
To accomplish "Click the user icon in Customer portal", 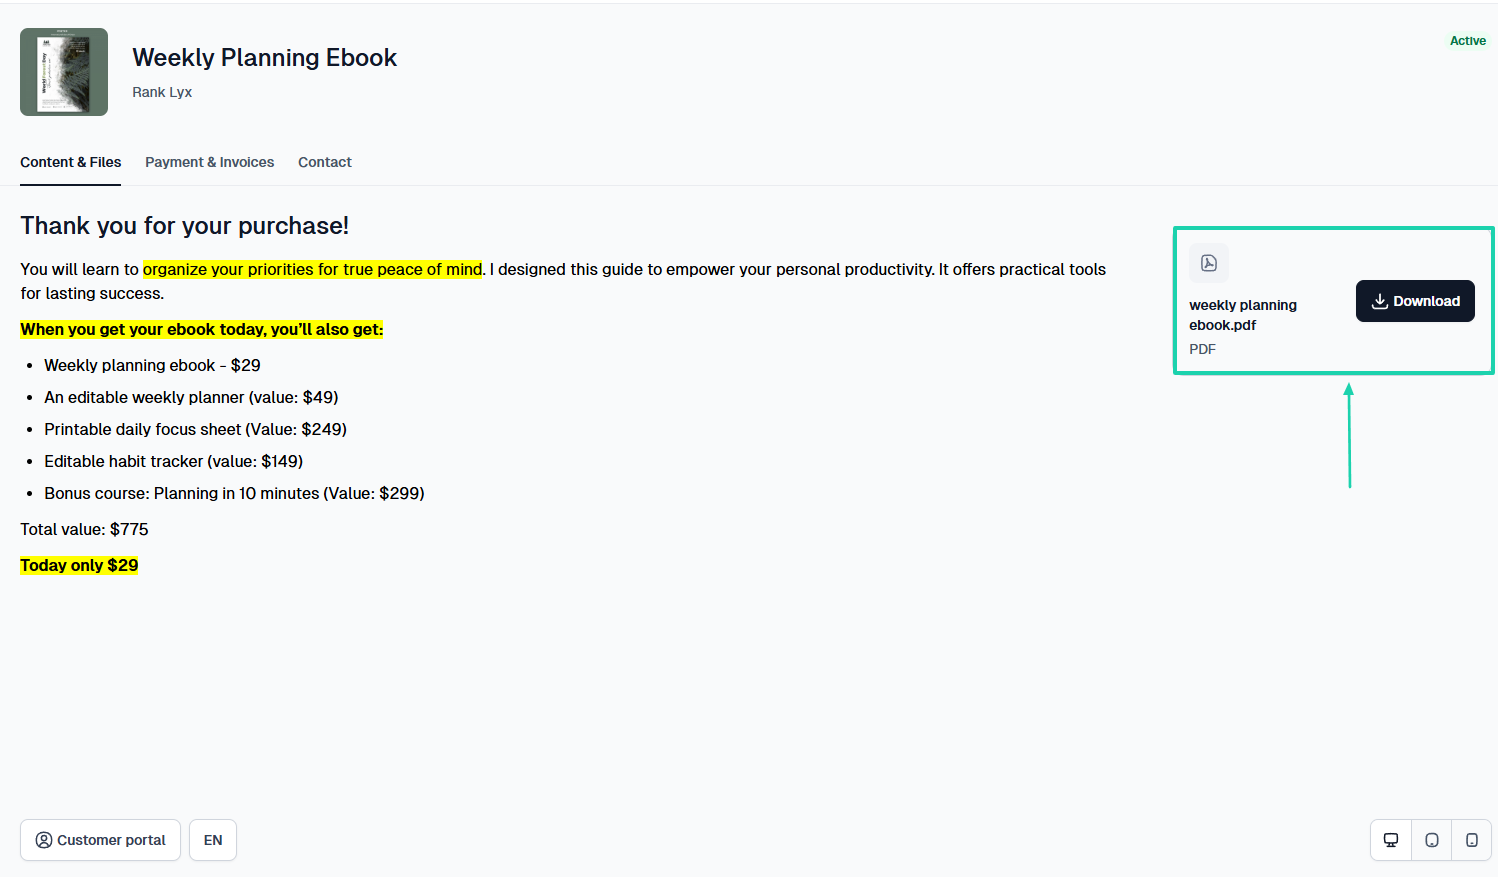I will [x=44, y=840].
